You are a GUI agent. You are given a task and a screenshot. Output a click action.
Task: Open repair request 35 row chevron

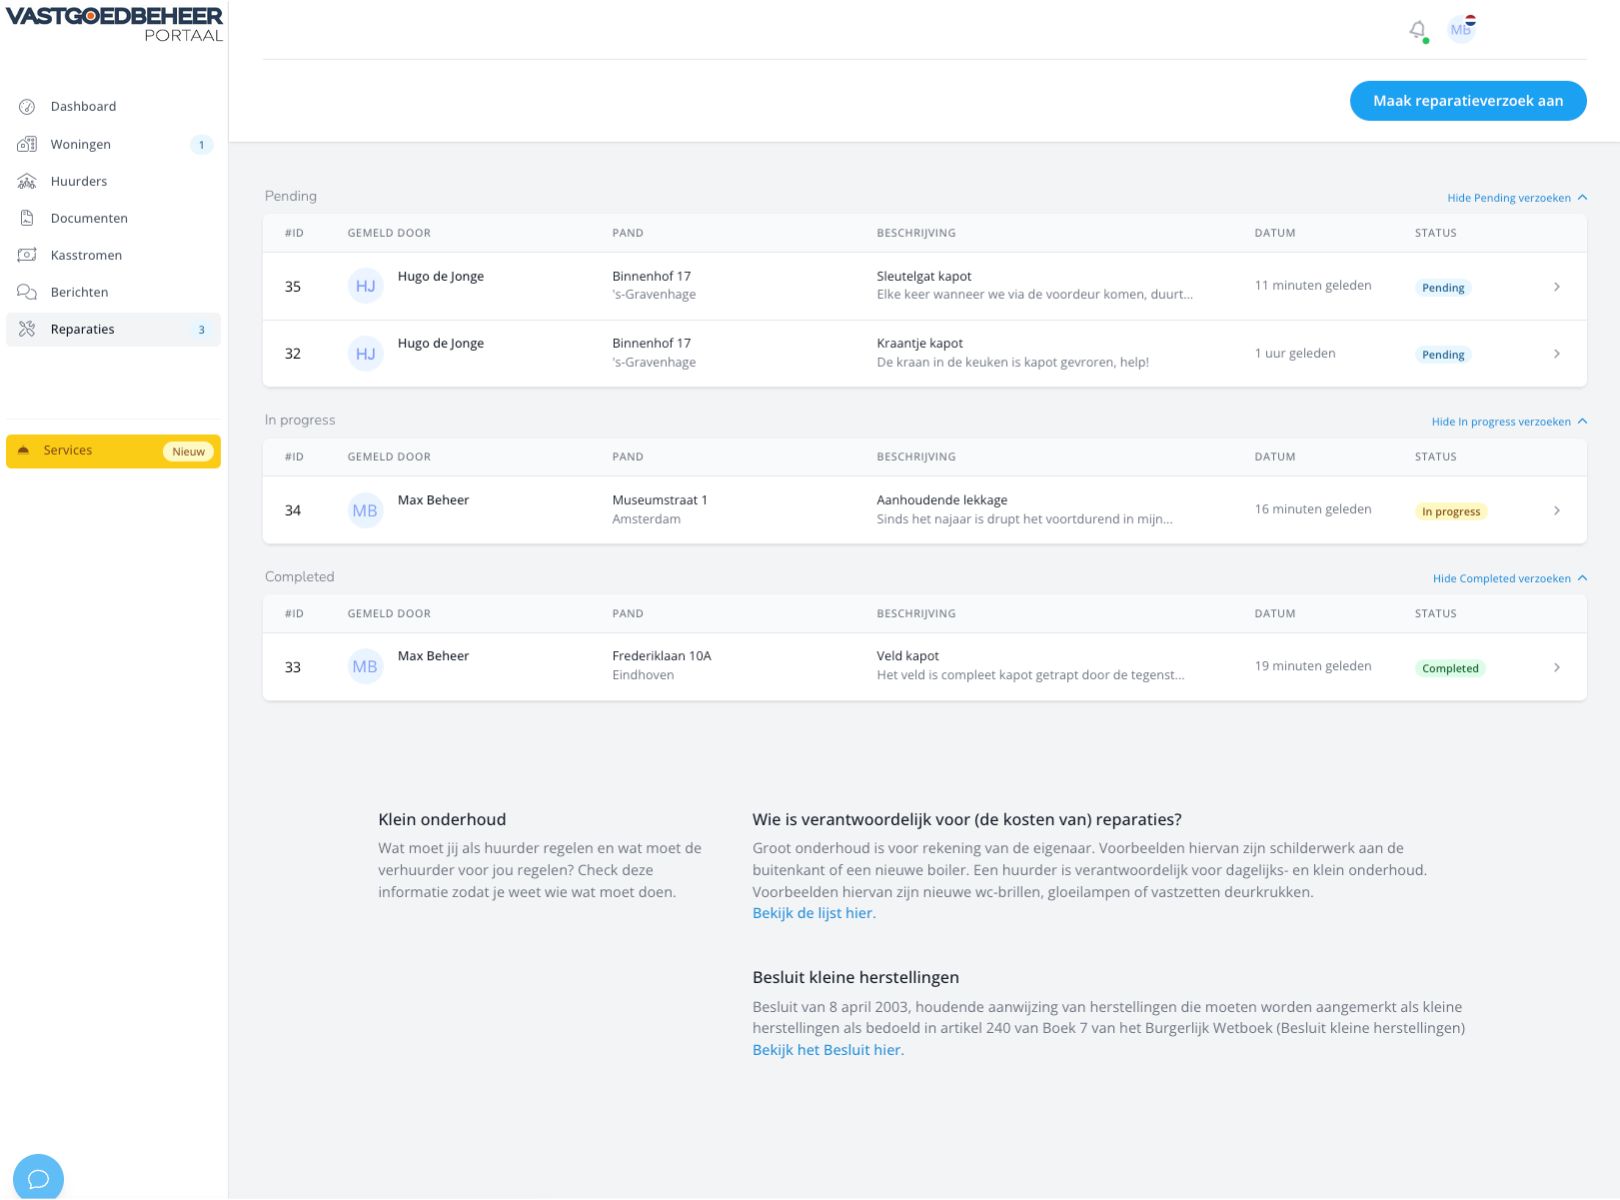click(1556, 287)
